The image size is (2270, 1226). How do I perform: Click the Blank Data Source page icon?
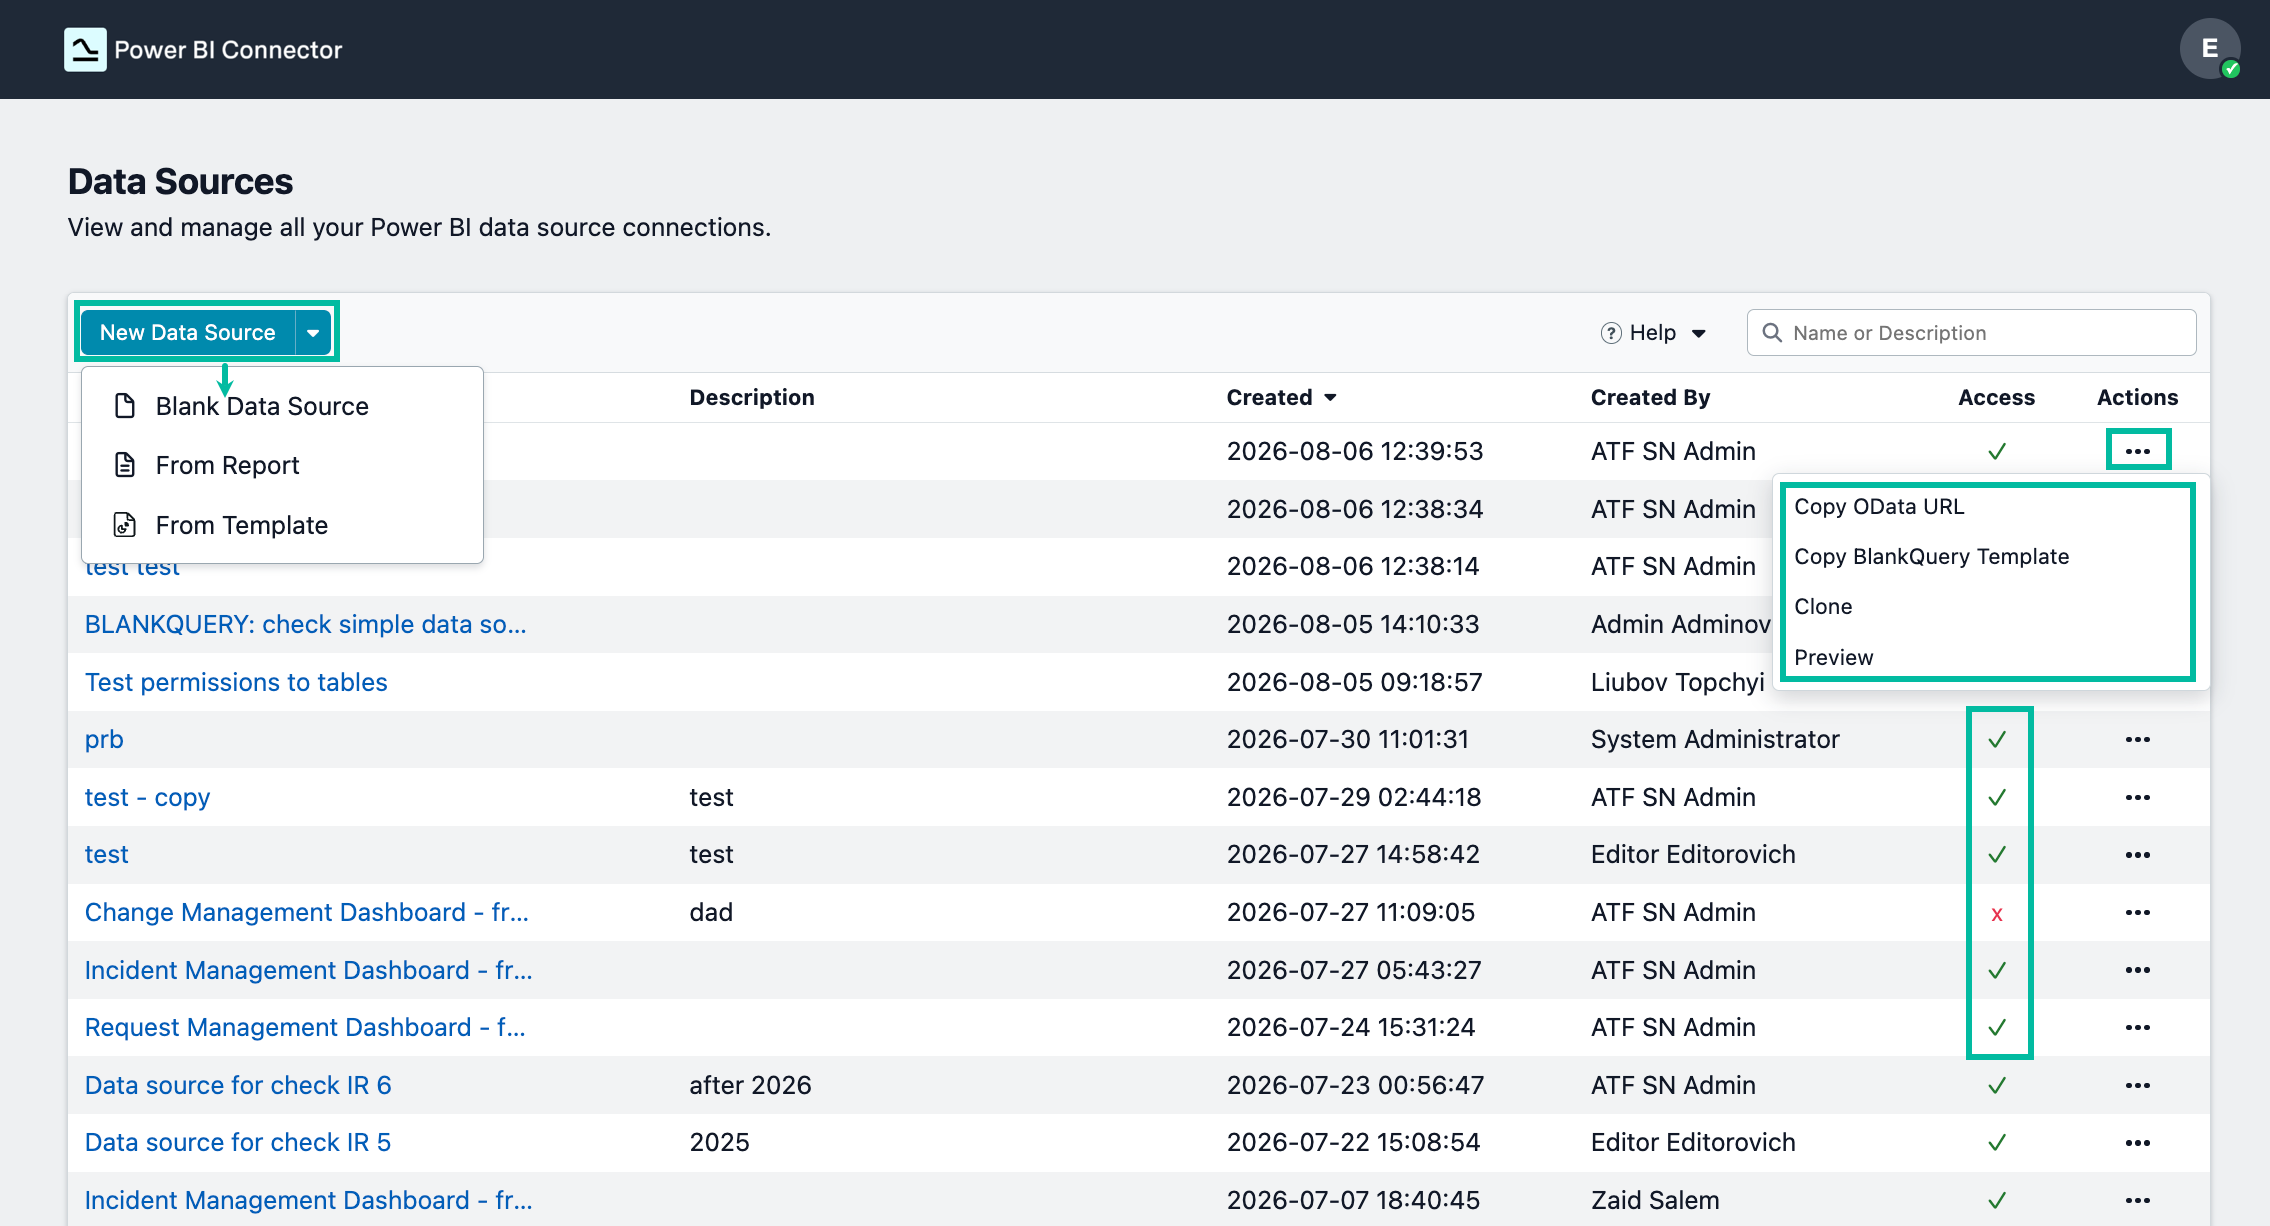click(x=125, y=406)
